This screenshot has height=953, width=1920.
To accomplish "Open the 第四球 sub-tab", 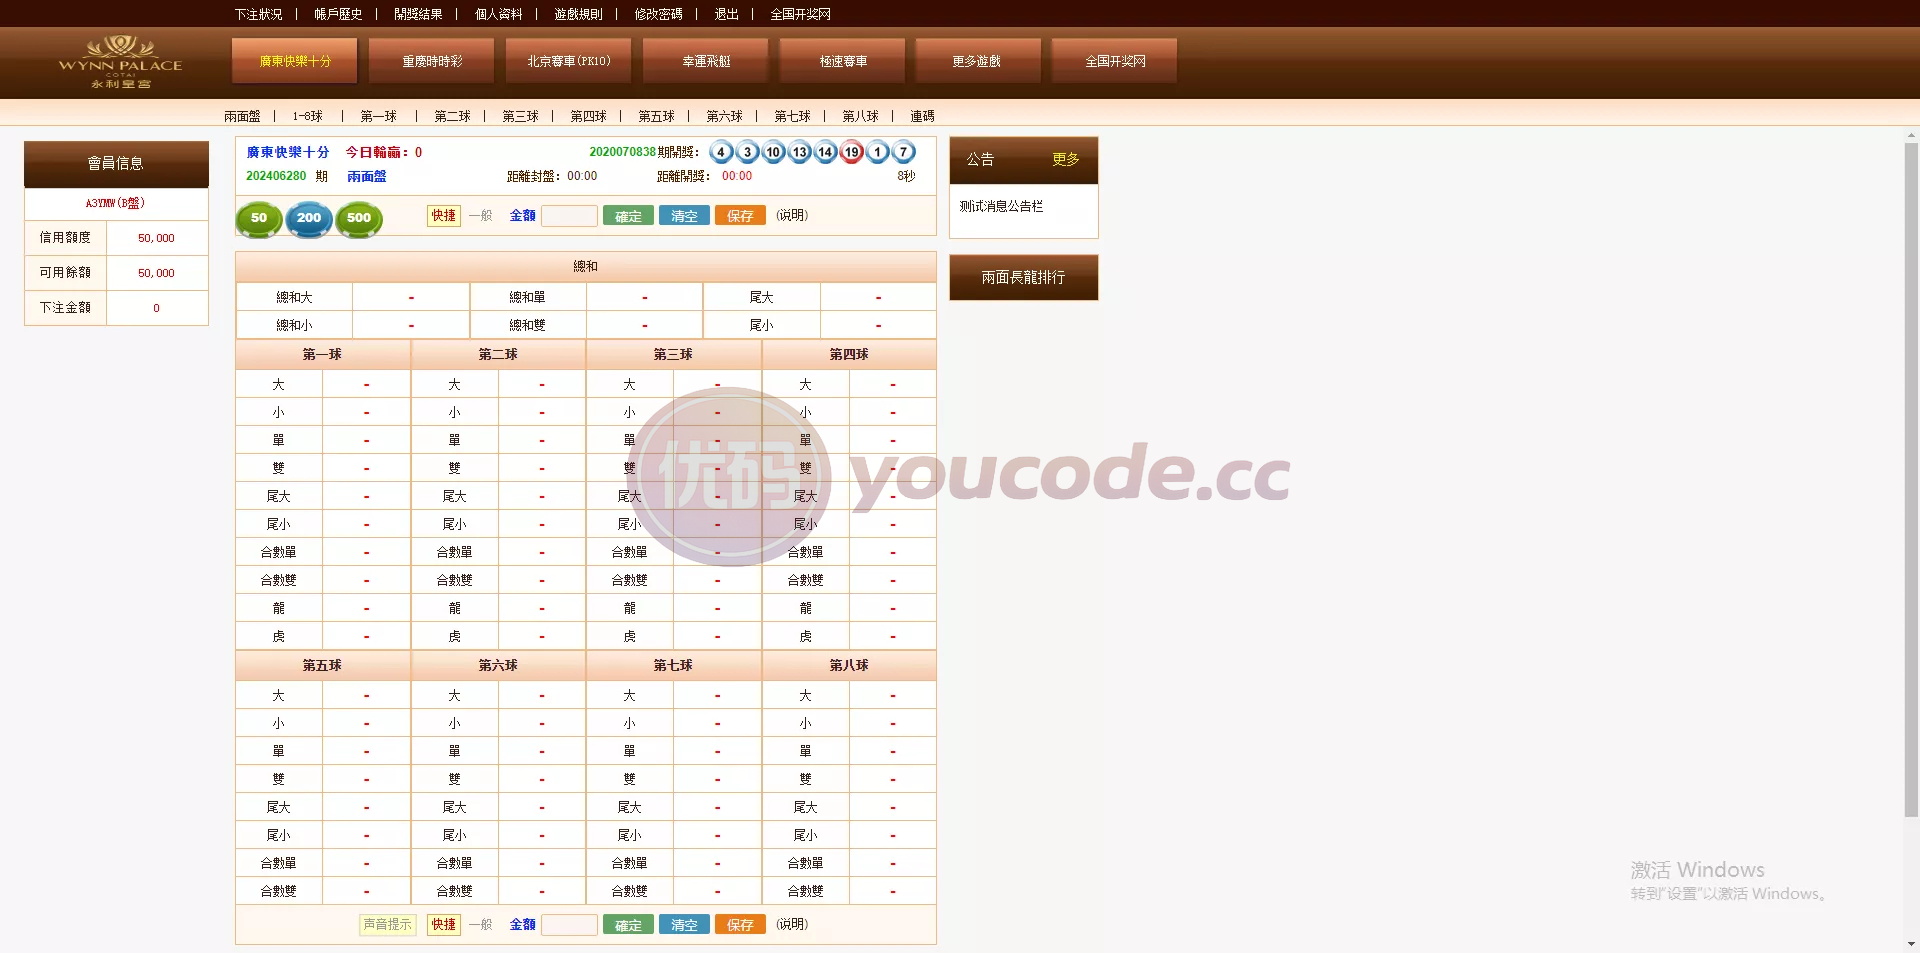I will point(589,116).
